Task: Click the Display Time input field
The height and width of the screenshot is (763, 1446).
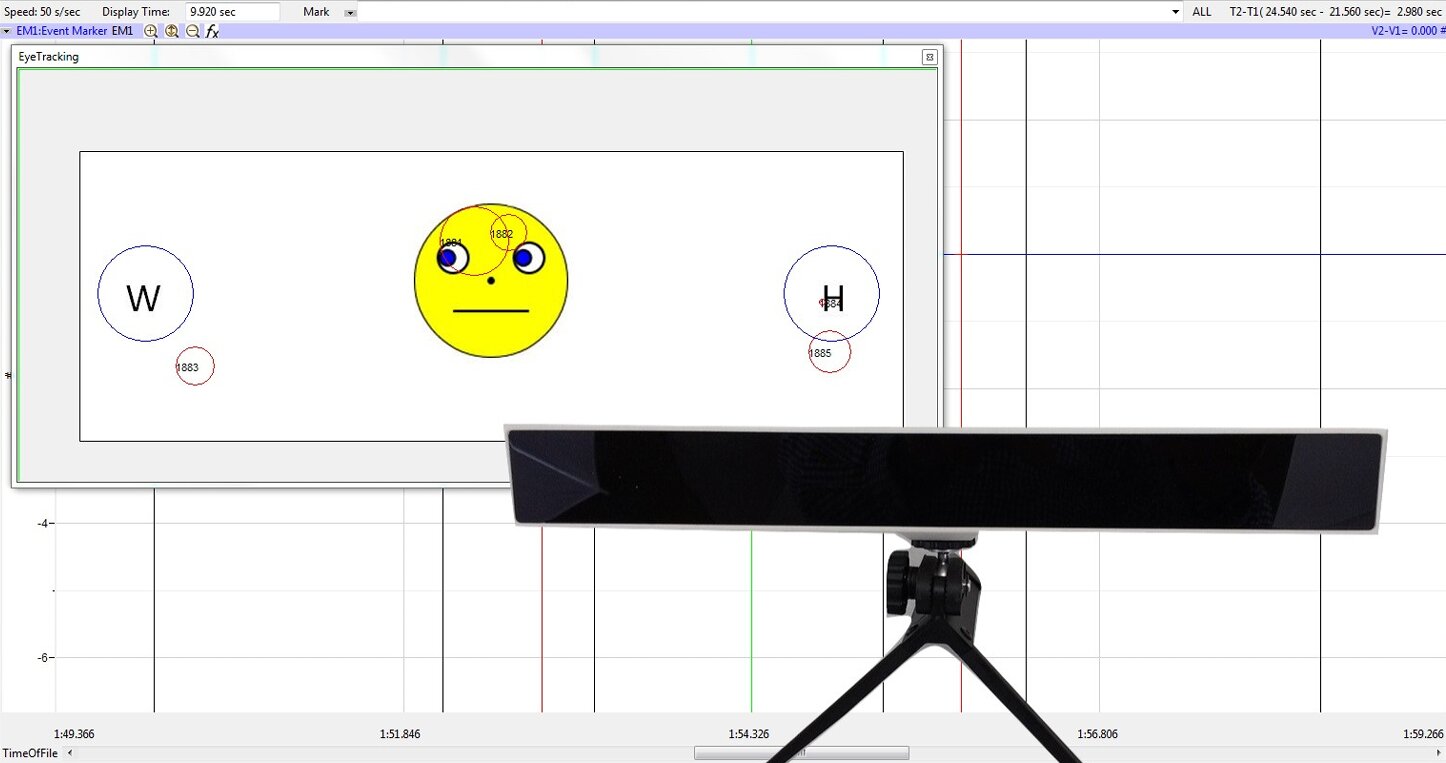Action: point(232,12)
